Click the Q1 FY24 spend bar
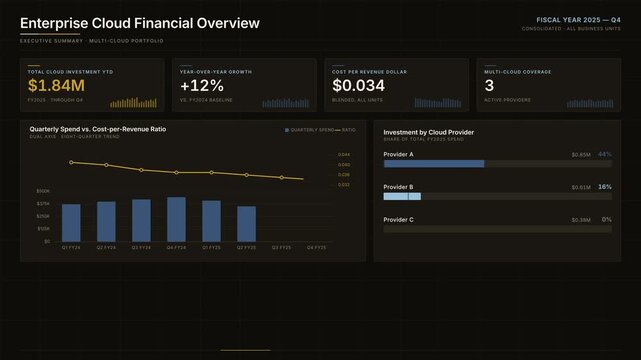Screen dimensions: 641x360 click(x=71, y=223)
